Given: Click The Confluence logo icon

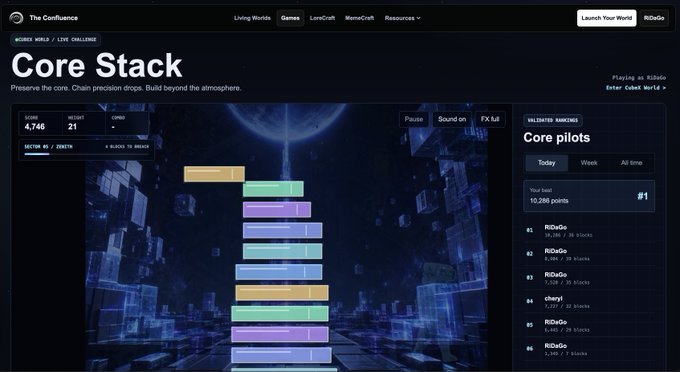Looking at the screenshot, I should click(16, 18).
